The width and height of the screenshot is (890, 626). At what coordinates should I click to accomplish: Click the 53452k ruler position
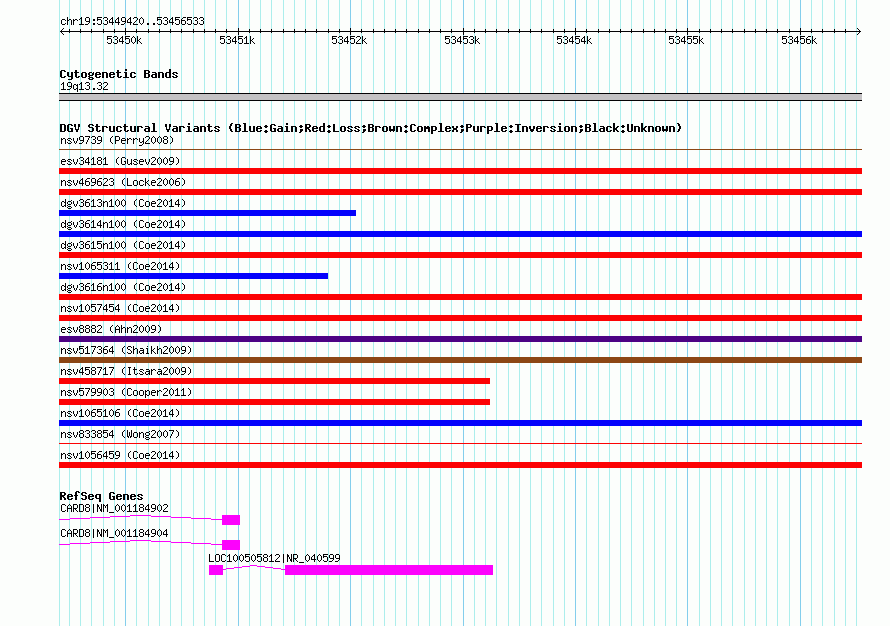pos(349,40)
